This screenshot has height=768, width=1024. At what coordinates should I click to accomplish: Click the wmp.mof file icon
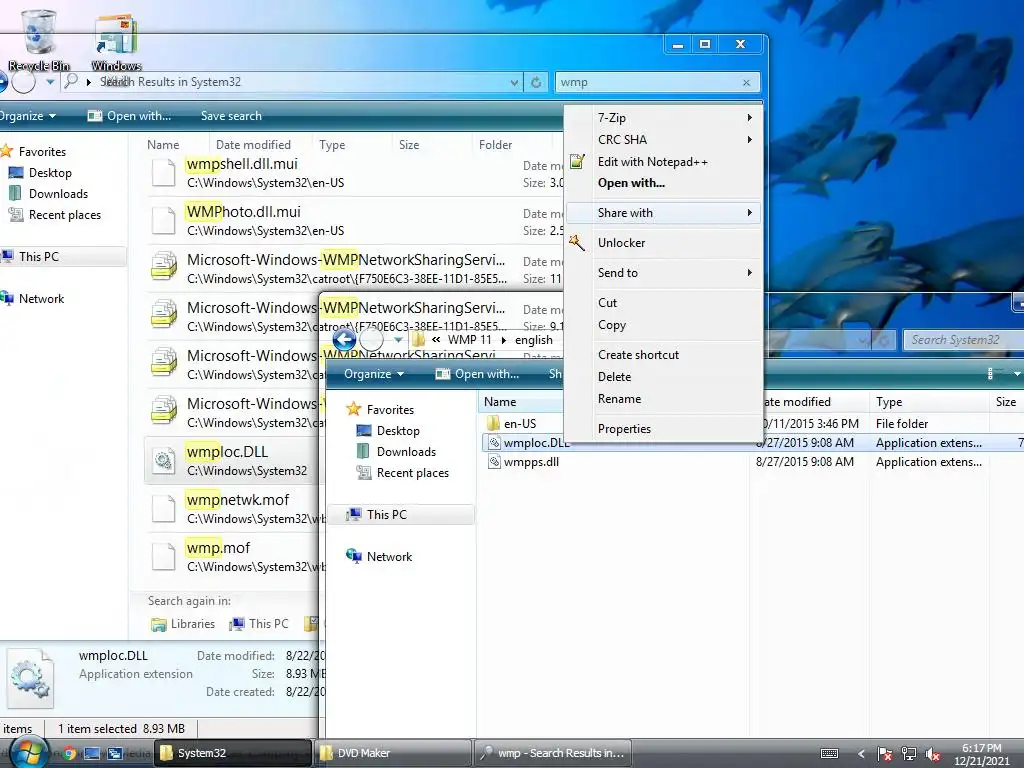(163, 556)
